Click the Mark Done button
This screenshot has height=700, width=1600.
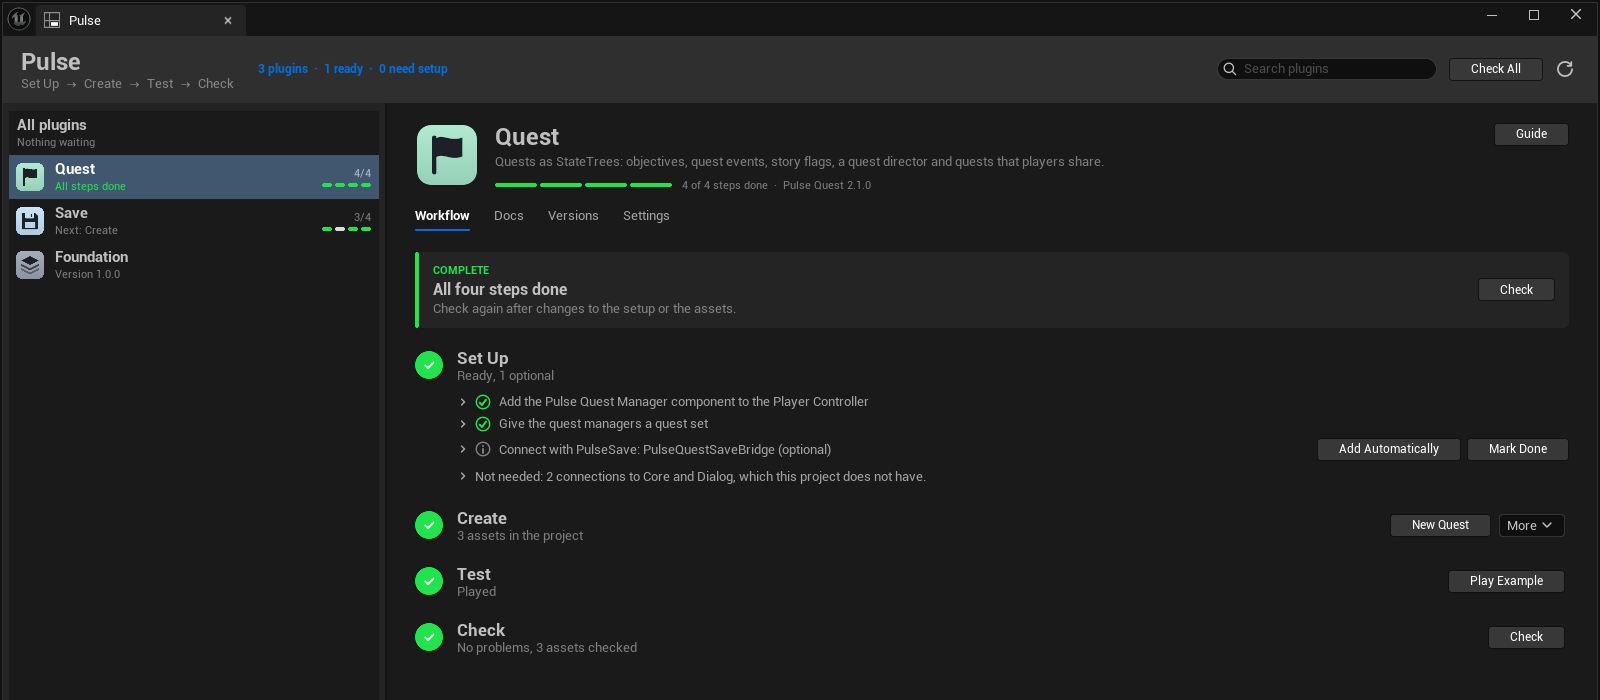point(1518,449)
